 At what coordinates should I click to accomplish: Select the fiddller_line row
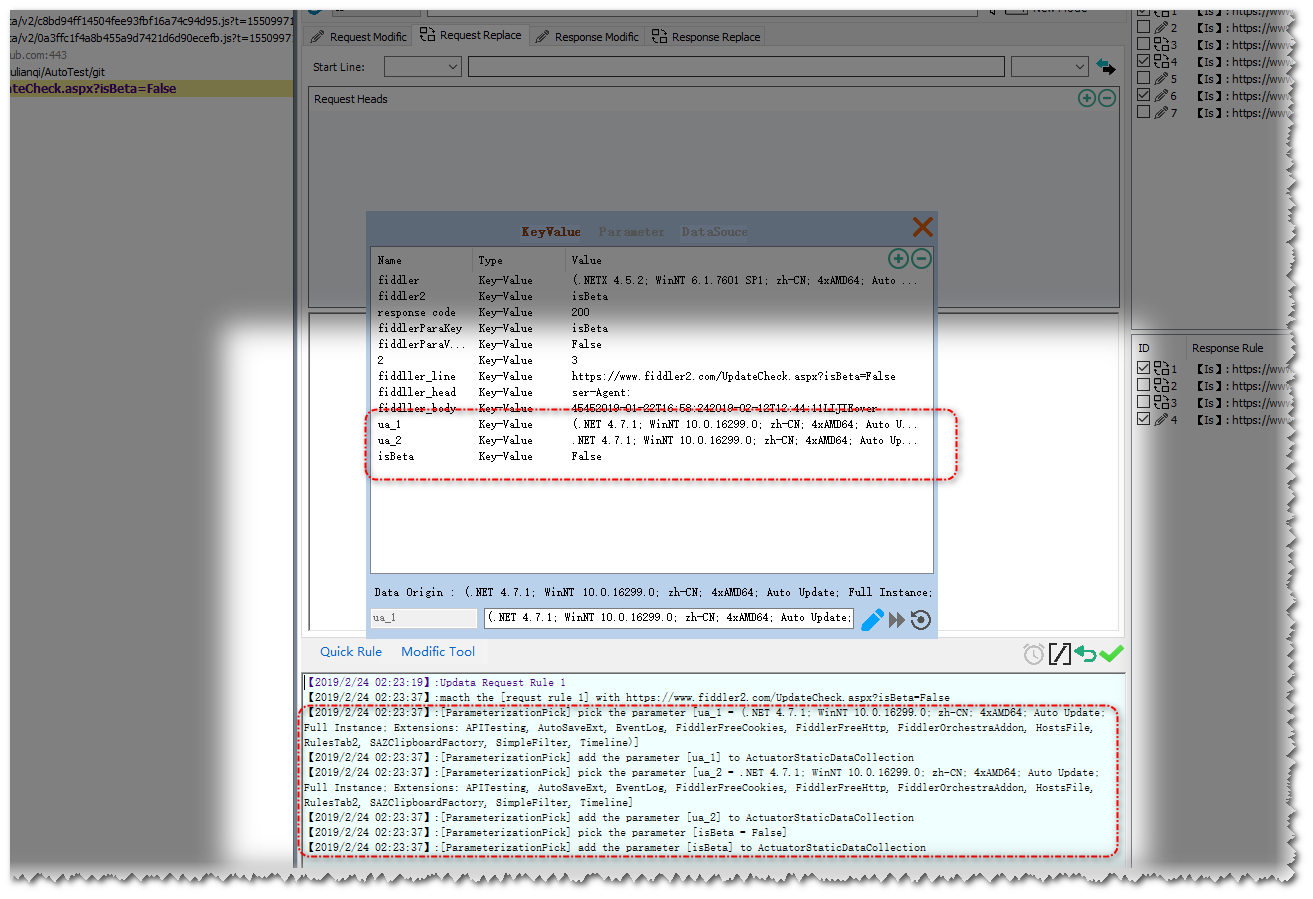pos(651,376)
